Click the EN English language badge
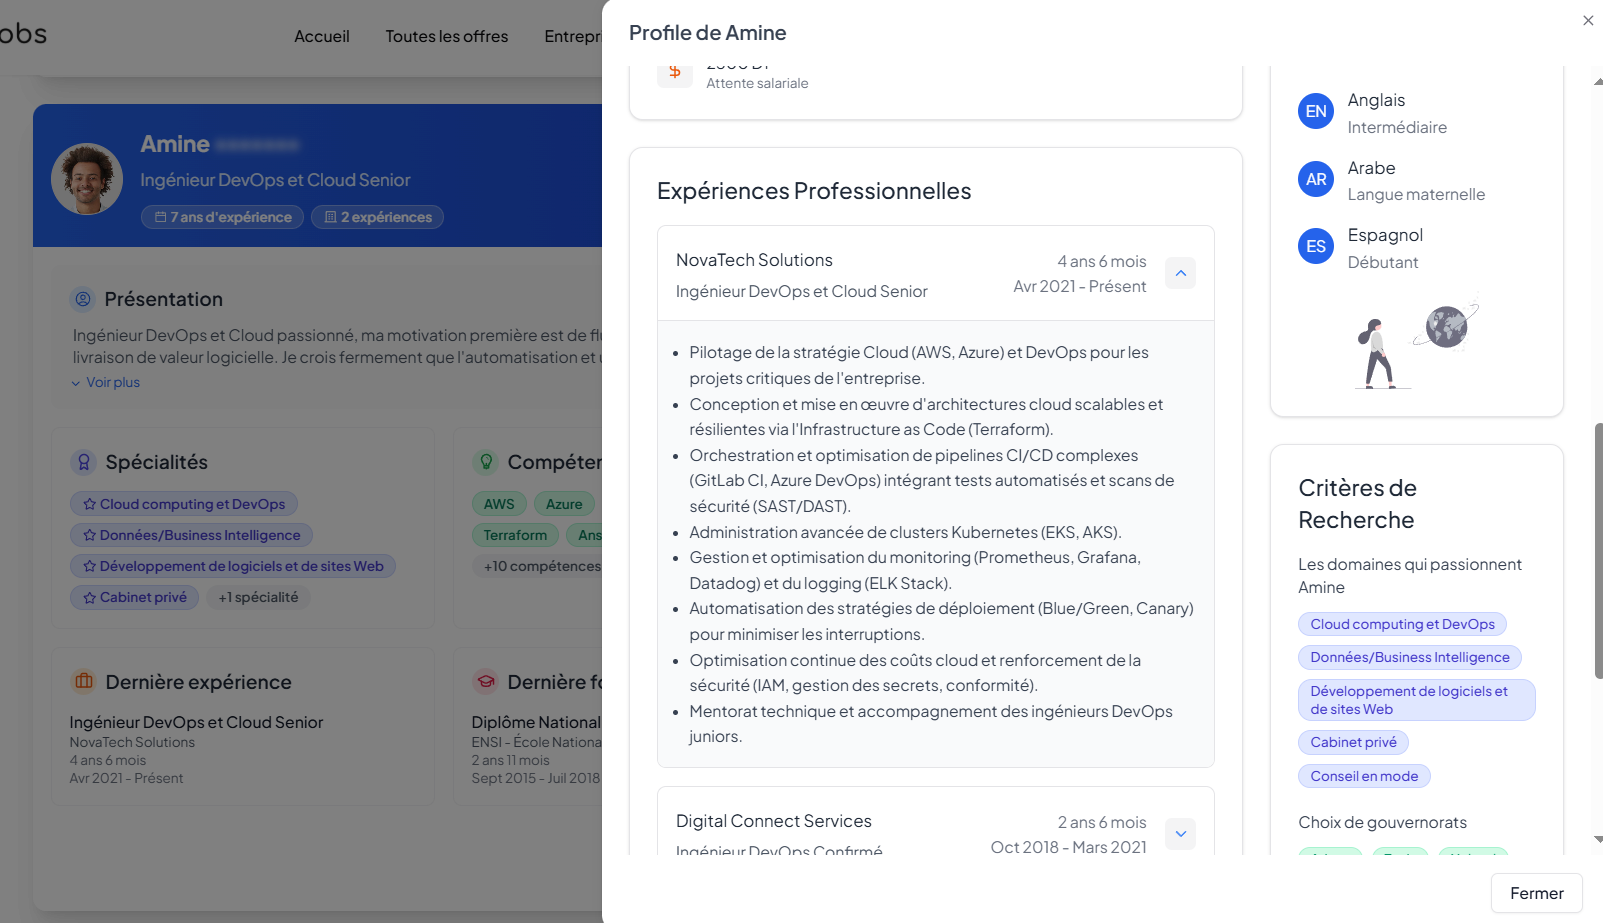 coord(1316,111)
